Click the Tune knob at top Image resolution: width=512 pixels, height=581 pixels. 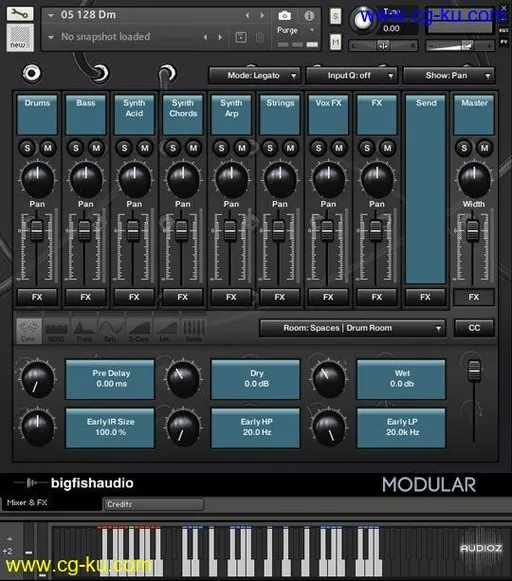pyautogui.click(x=363, y=20)
